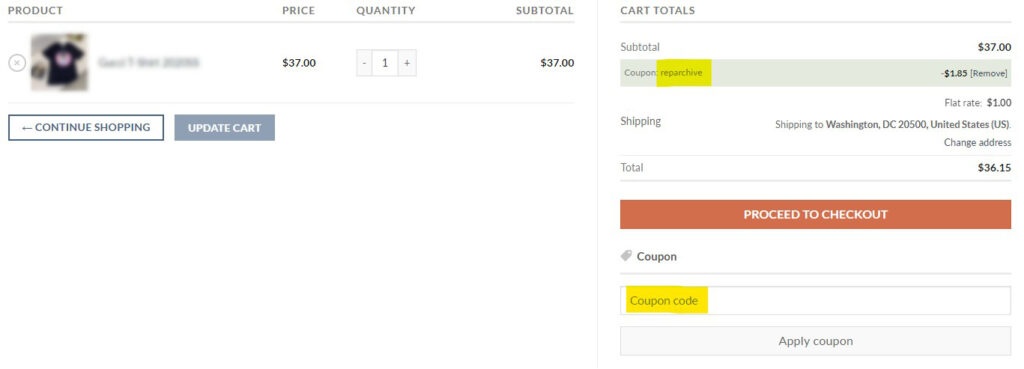
Task: Select the quantity number field
Action: click(385, 63)
